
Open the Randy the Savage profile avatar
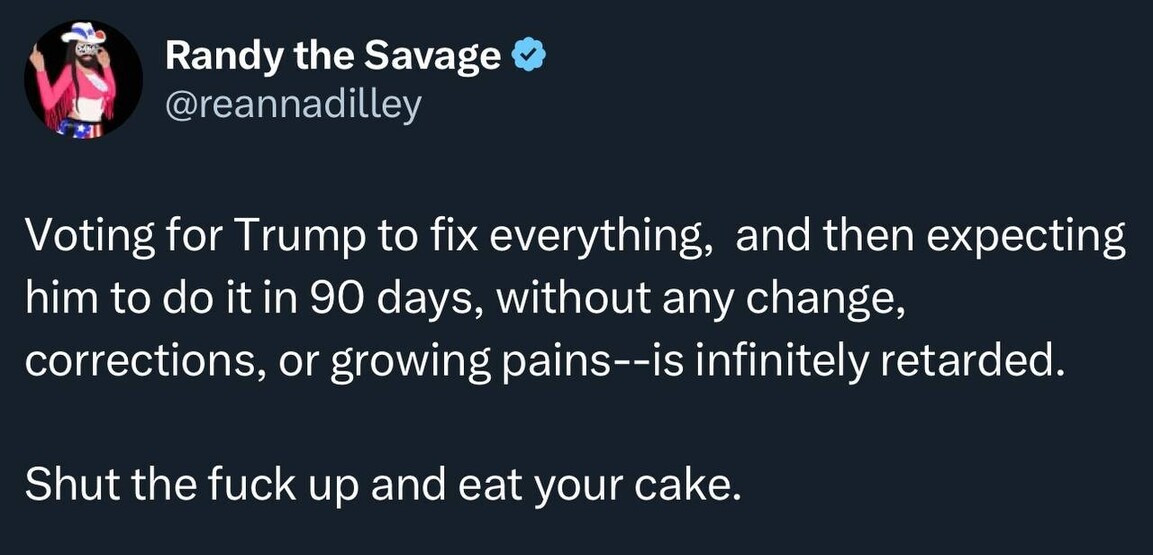[84, 78]
